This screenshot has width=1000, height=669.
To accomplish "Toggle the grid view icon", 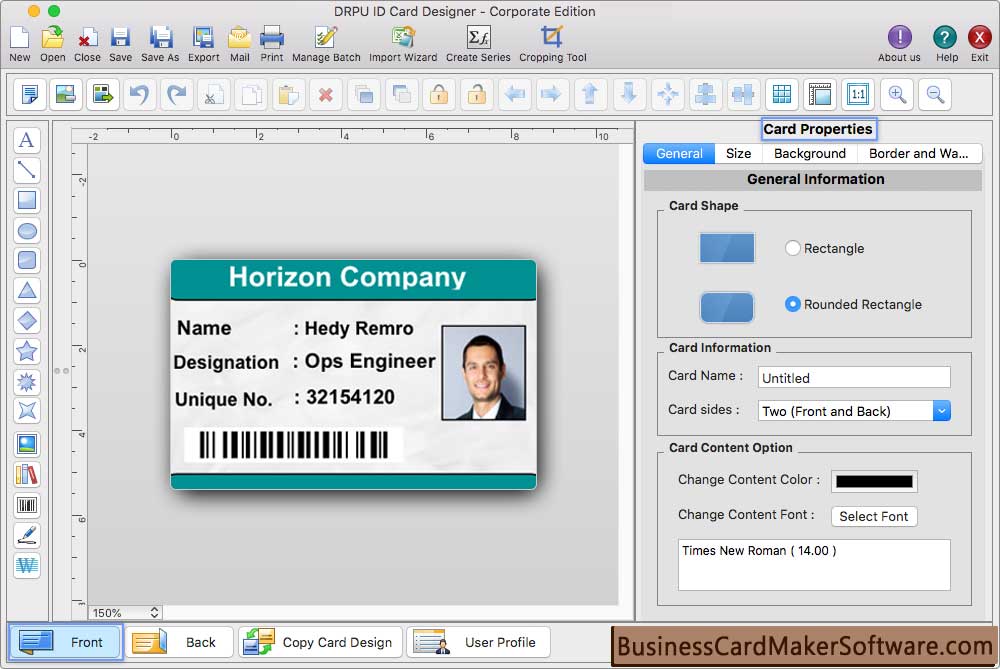I will pos(781,94).
